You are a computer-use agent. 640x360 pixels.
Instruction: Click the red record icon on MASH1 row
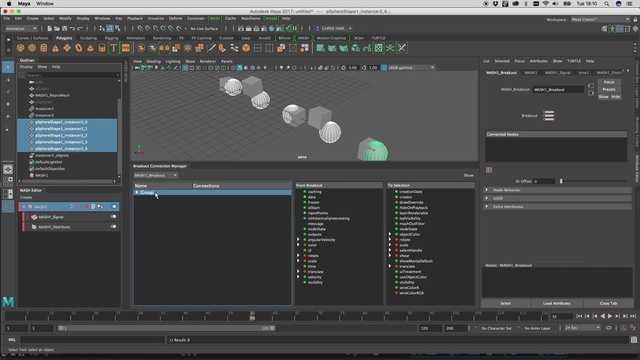coord(87,207)
